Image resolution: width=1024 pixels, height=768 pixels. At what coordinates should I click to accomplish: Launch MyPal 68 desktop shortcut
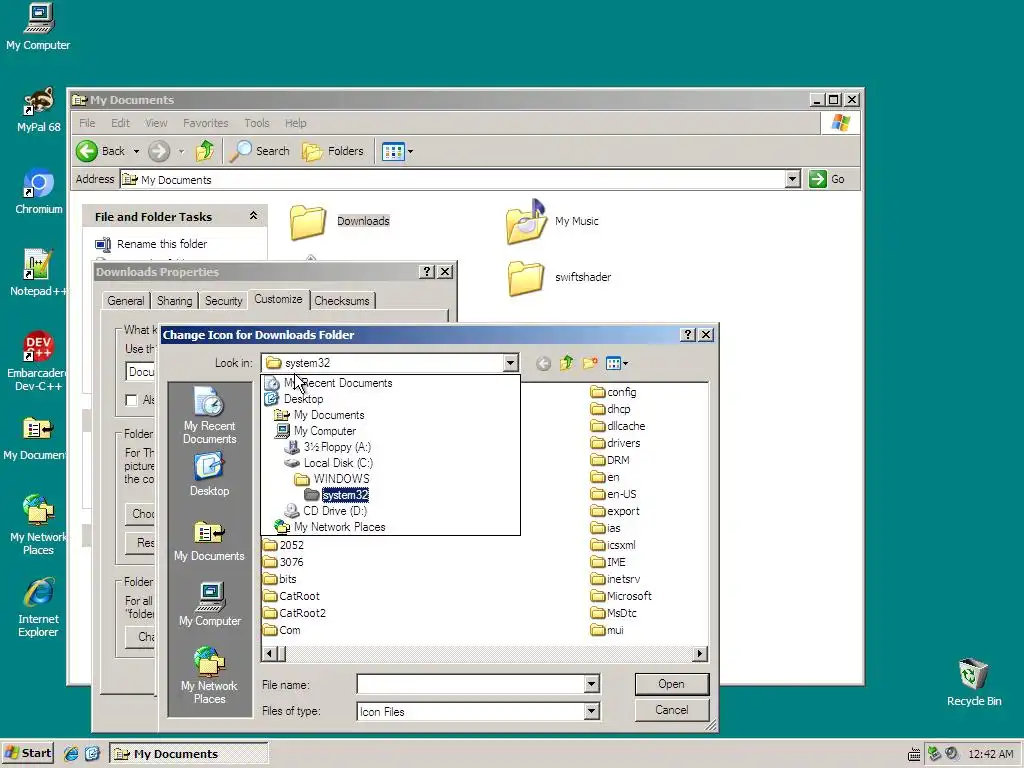[39, 110]
